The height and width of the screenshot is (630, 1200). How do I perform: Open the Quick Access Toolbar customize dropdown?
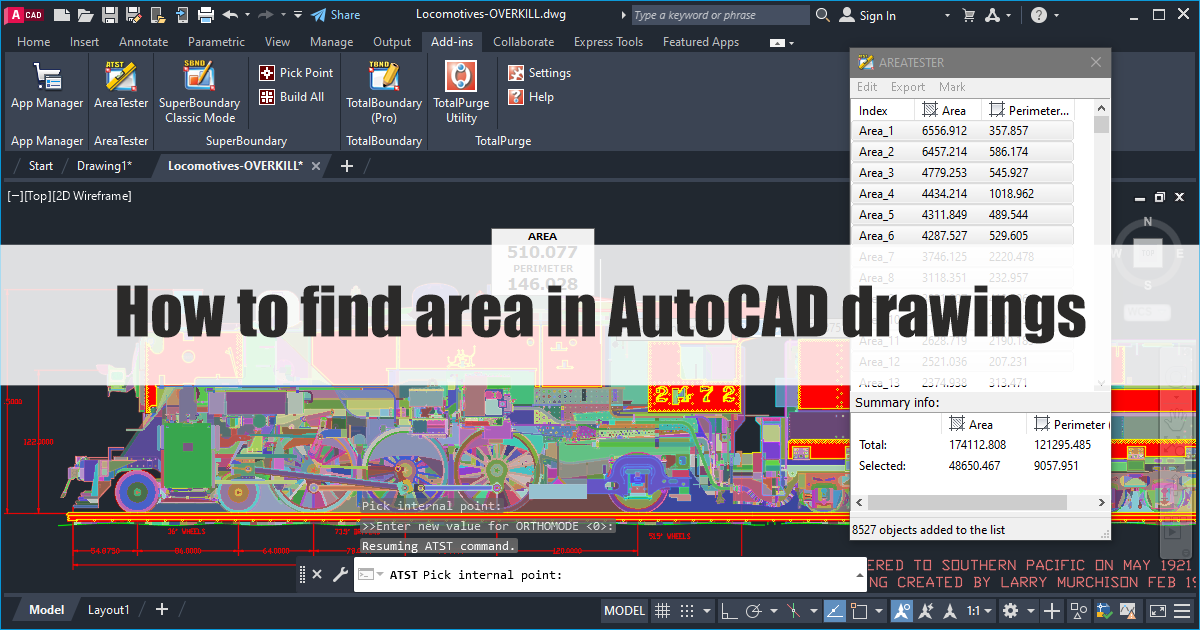[298, 15]
